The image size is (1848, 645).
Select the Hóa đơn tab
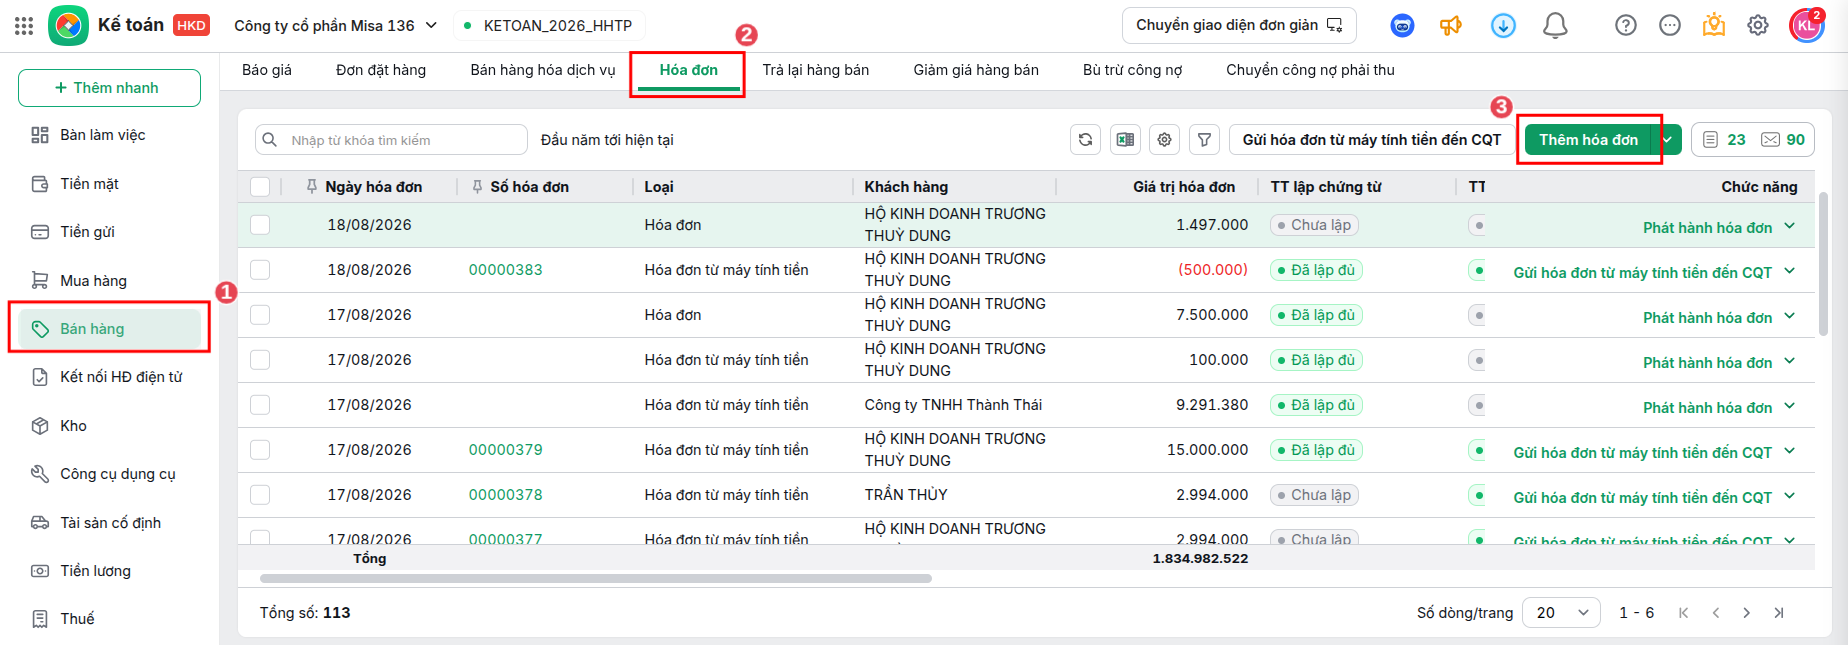click(688, 70)
